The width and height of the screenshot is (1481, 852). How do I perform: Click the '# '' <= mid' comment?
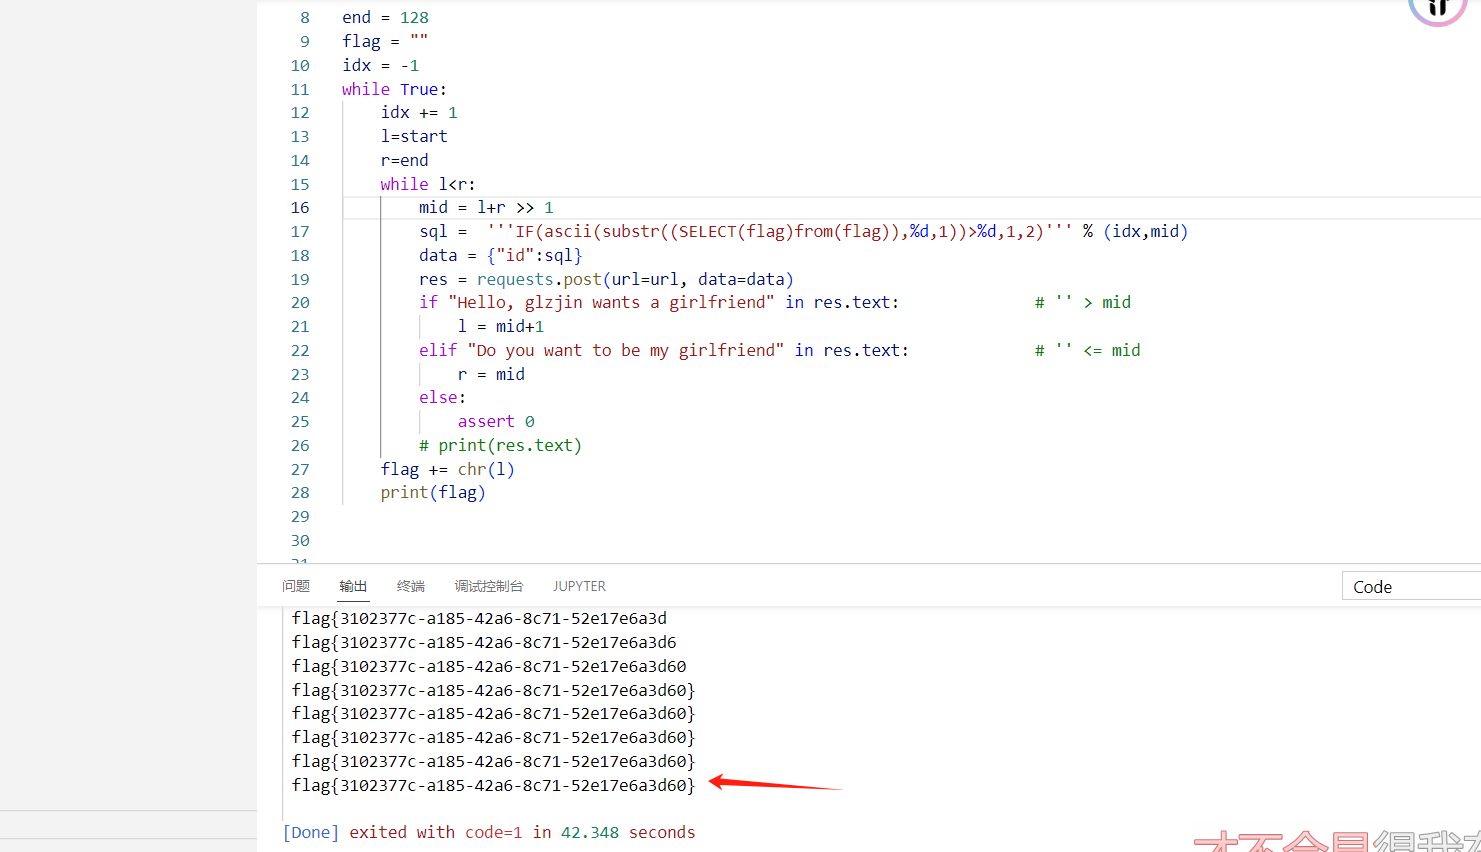coord(1088,351)
